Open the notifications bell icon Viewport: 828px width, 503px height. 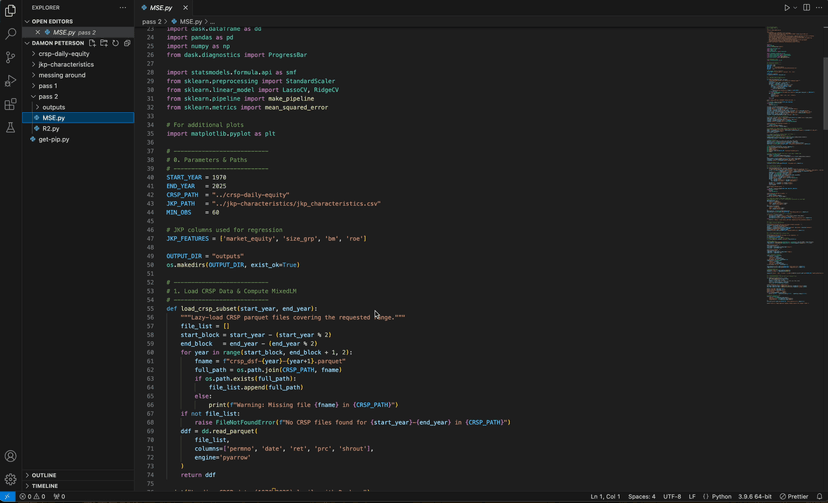pyautogui.click(x=820, y=496)
